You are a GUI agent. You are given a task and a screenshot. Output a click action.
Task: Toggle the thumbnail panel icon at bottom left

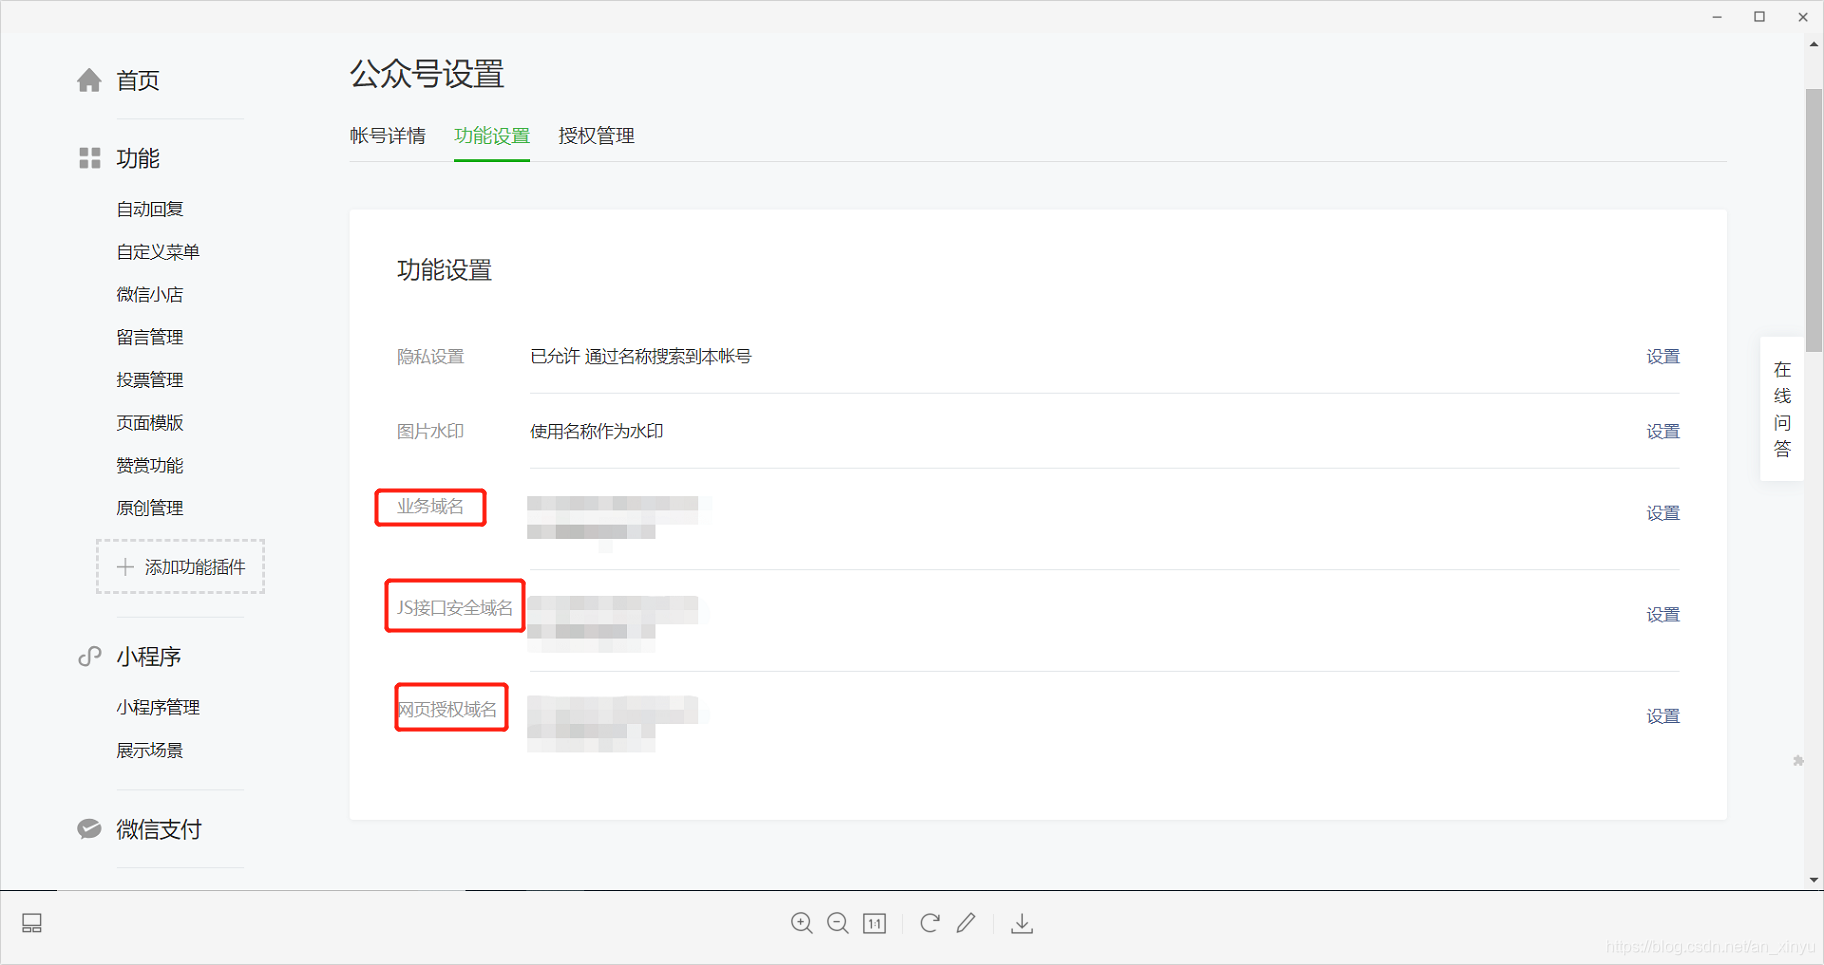point(32,923)
